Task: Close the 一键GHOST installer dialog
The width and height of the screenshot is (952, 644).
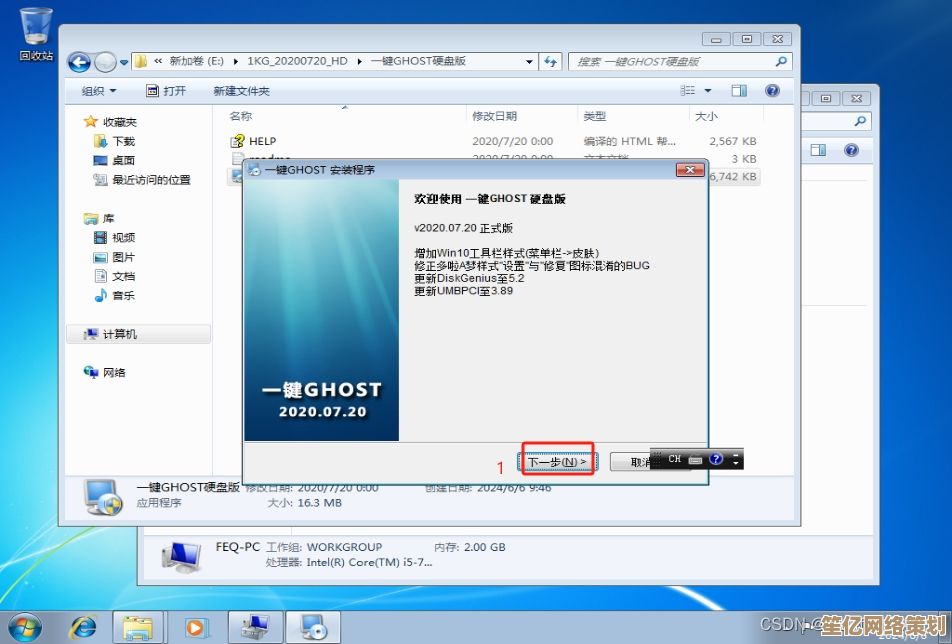Action: pos(690,170)
